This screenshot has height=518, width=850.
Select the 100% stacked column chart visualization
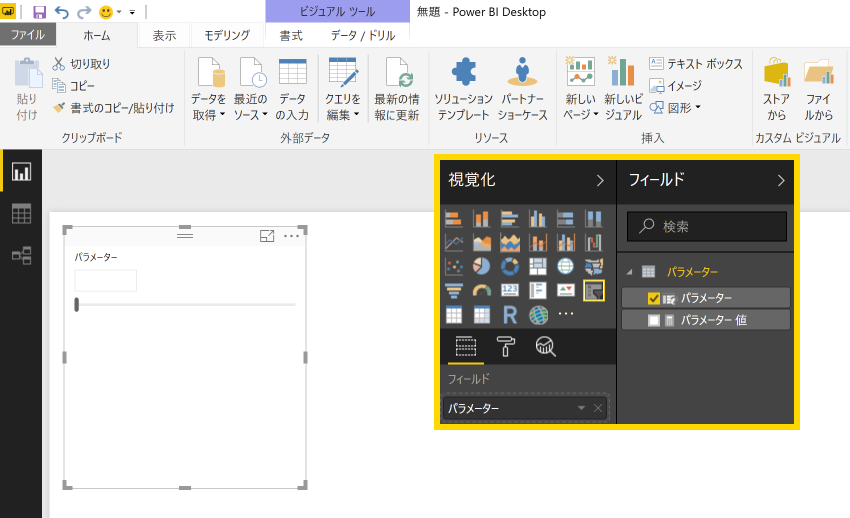[x=594, y=219]
